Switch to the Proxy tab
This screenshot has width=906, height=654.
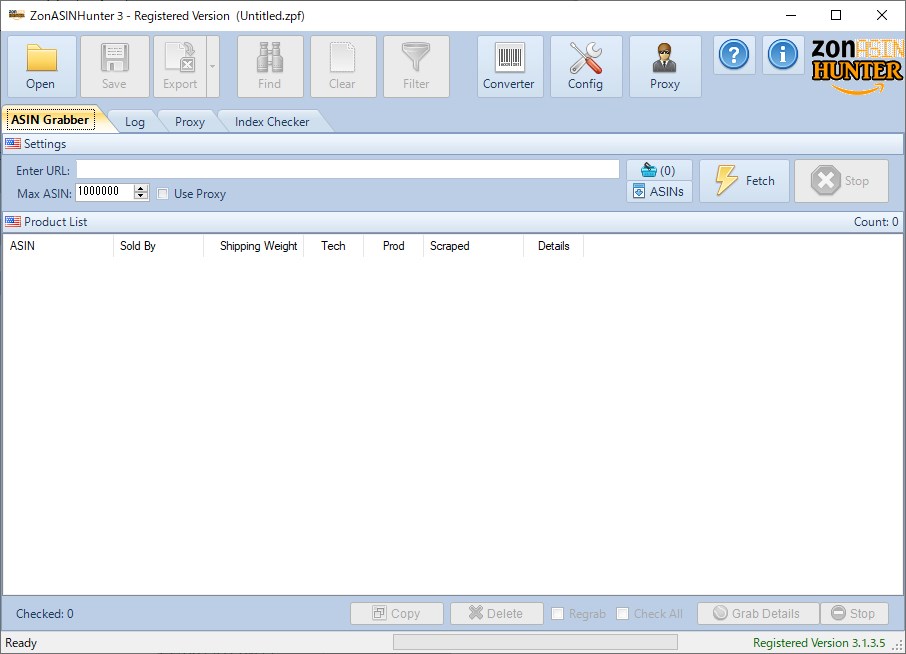(x=190, y=122)
